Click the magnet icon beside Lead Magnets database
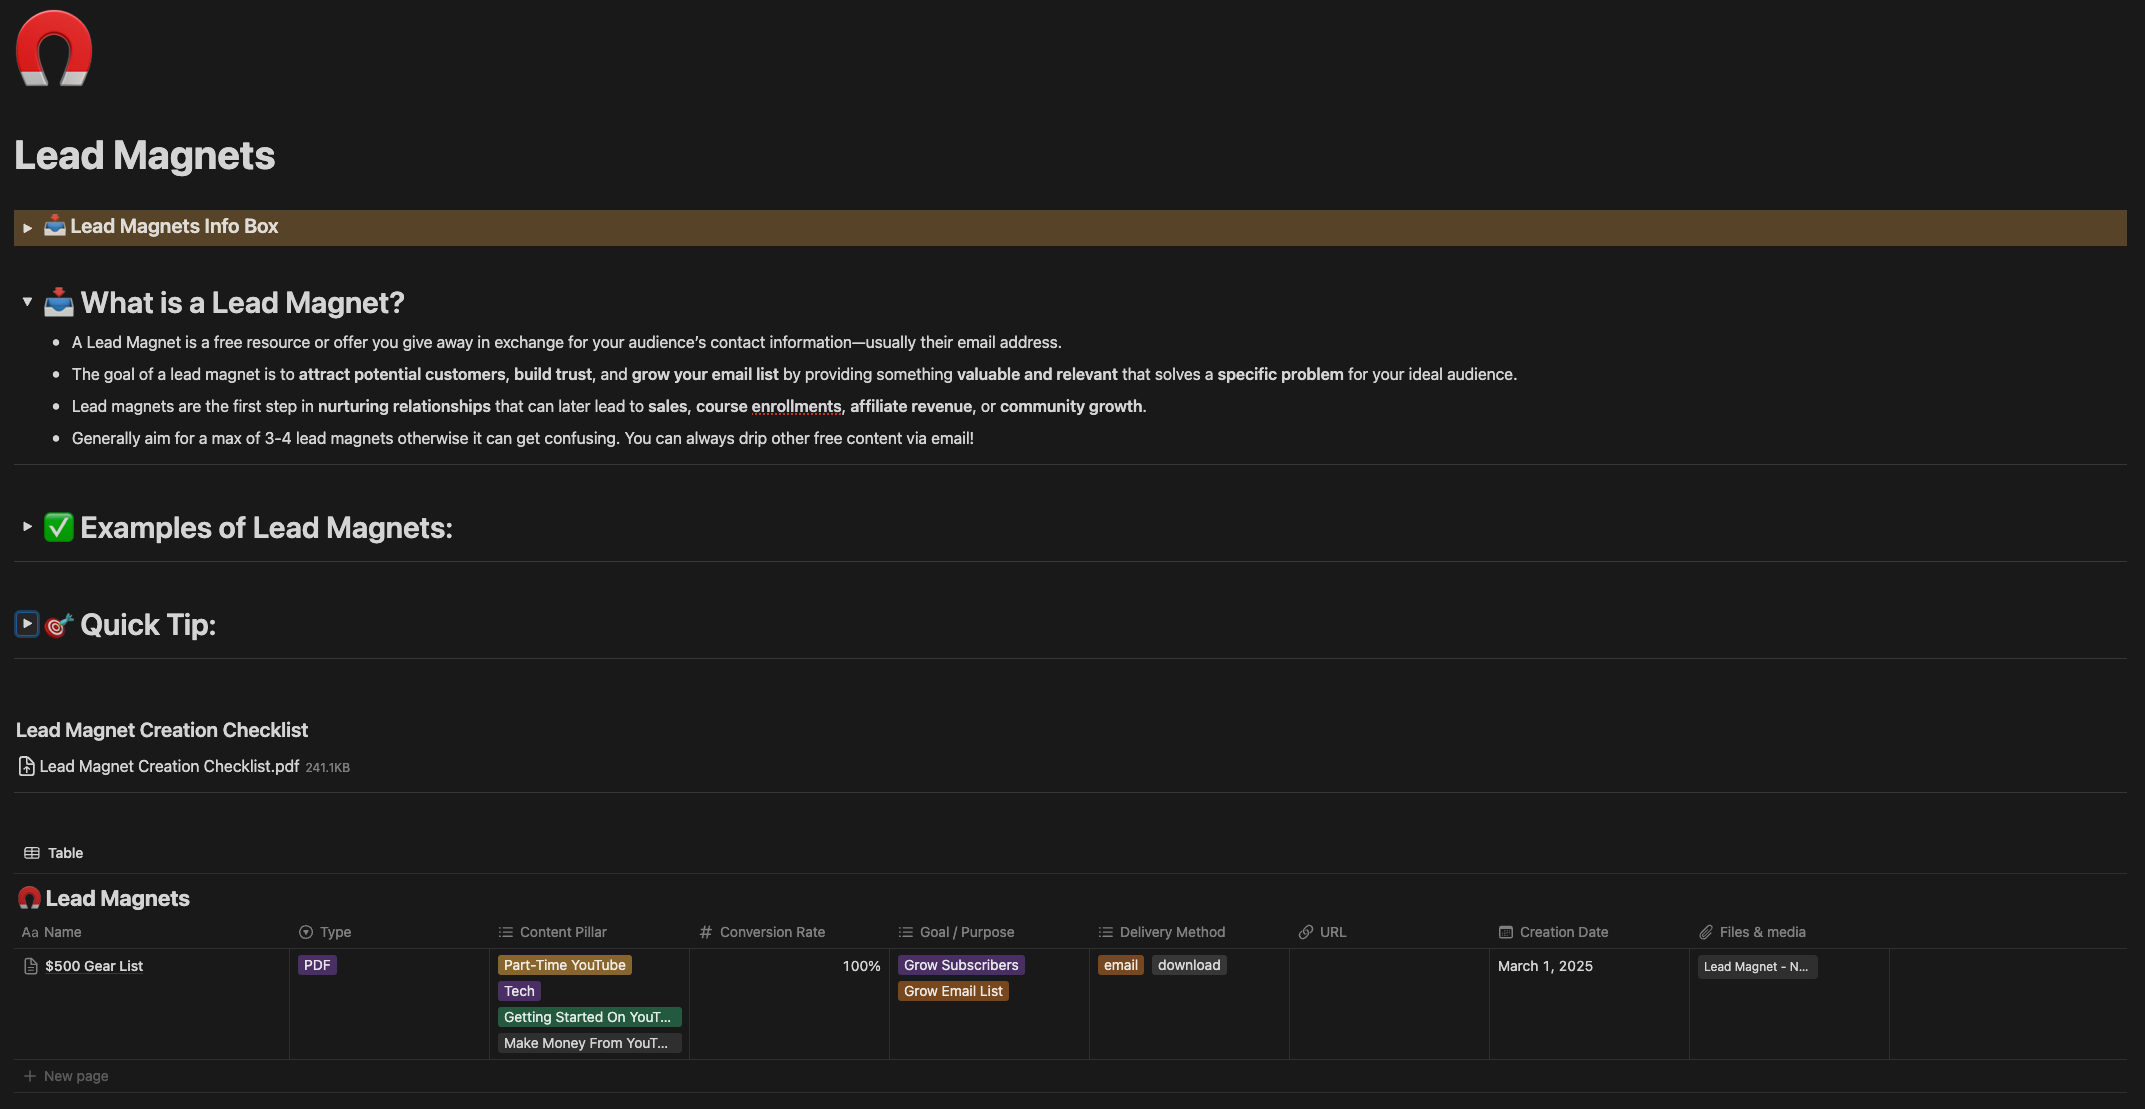Image resolution: width=2145 pixels, height=1109 pixels. (29, 898)
